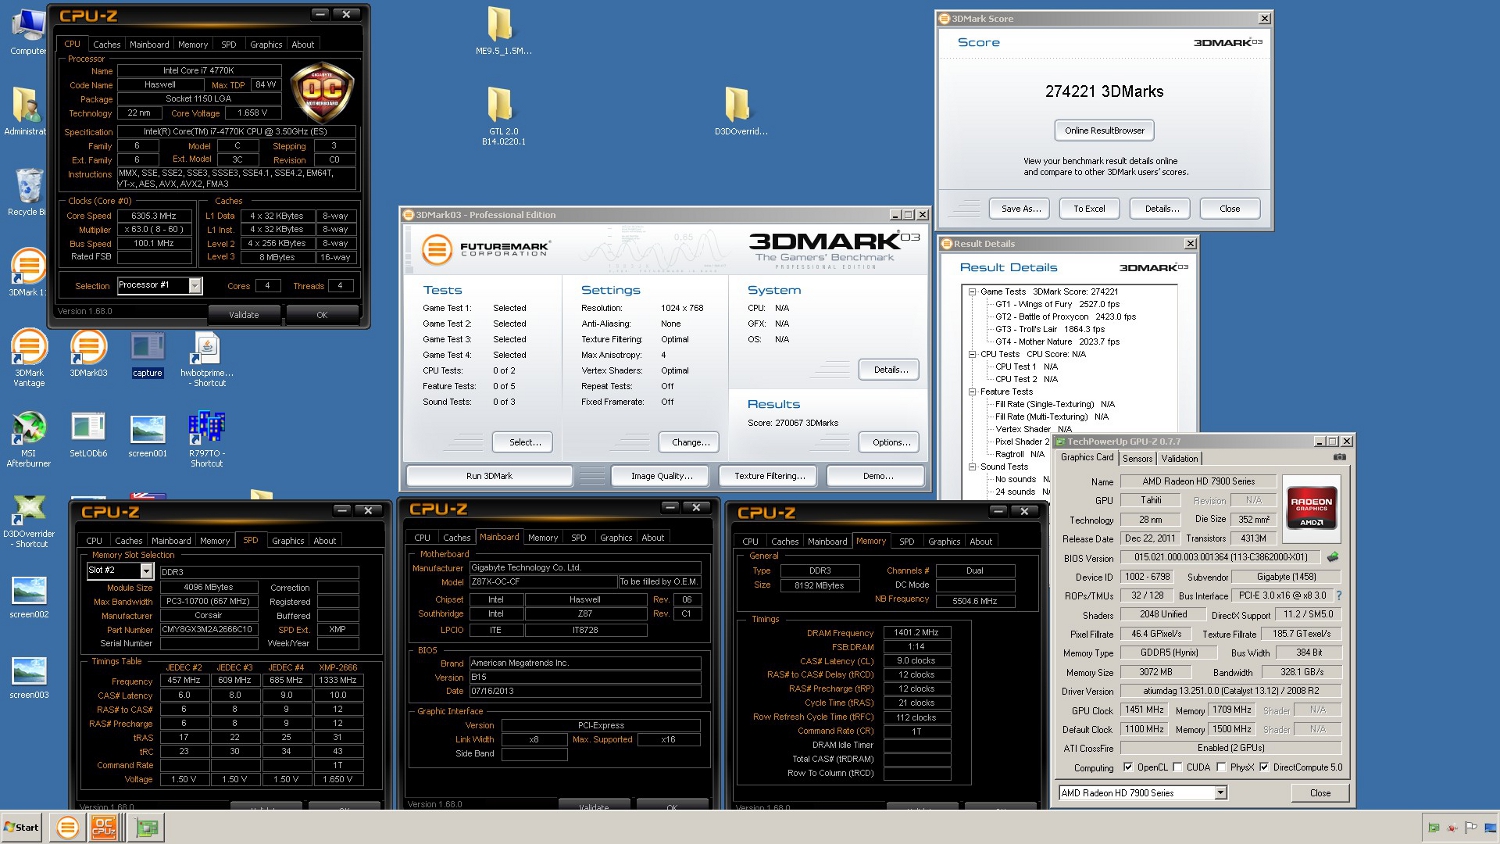This screenshot has height=844, width=1500.
Task: Click Save As in 3DMark Score window
Action: 1020,209
